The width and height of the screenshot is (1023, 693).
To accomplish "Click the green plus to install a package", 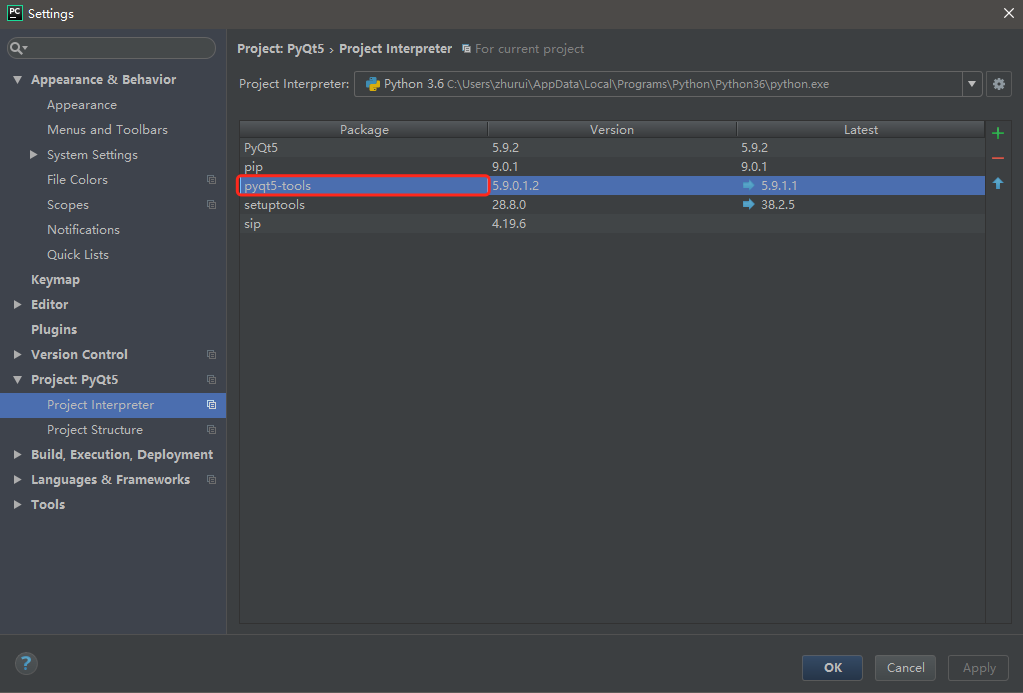I will click(997, 132).
